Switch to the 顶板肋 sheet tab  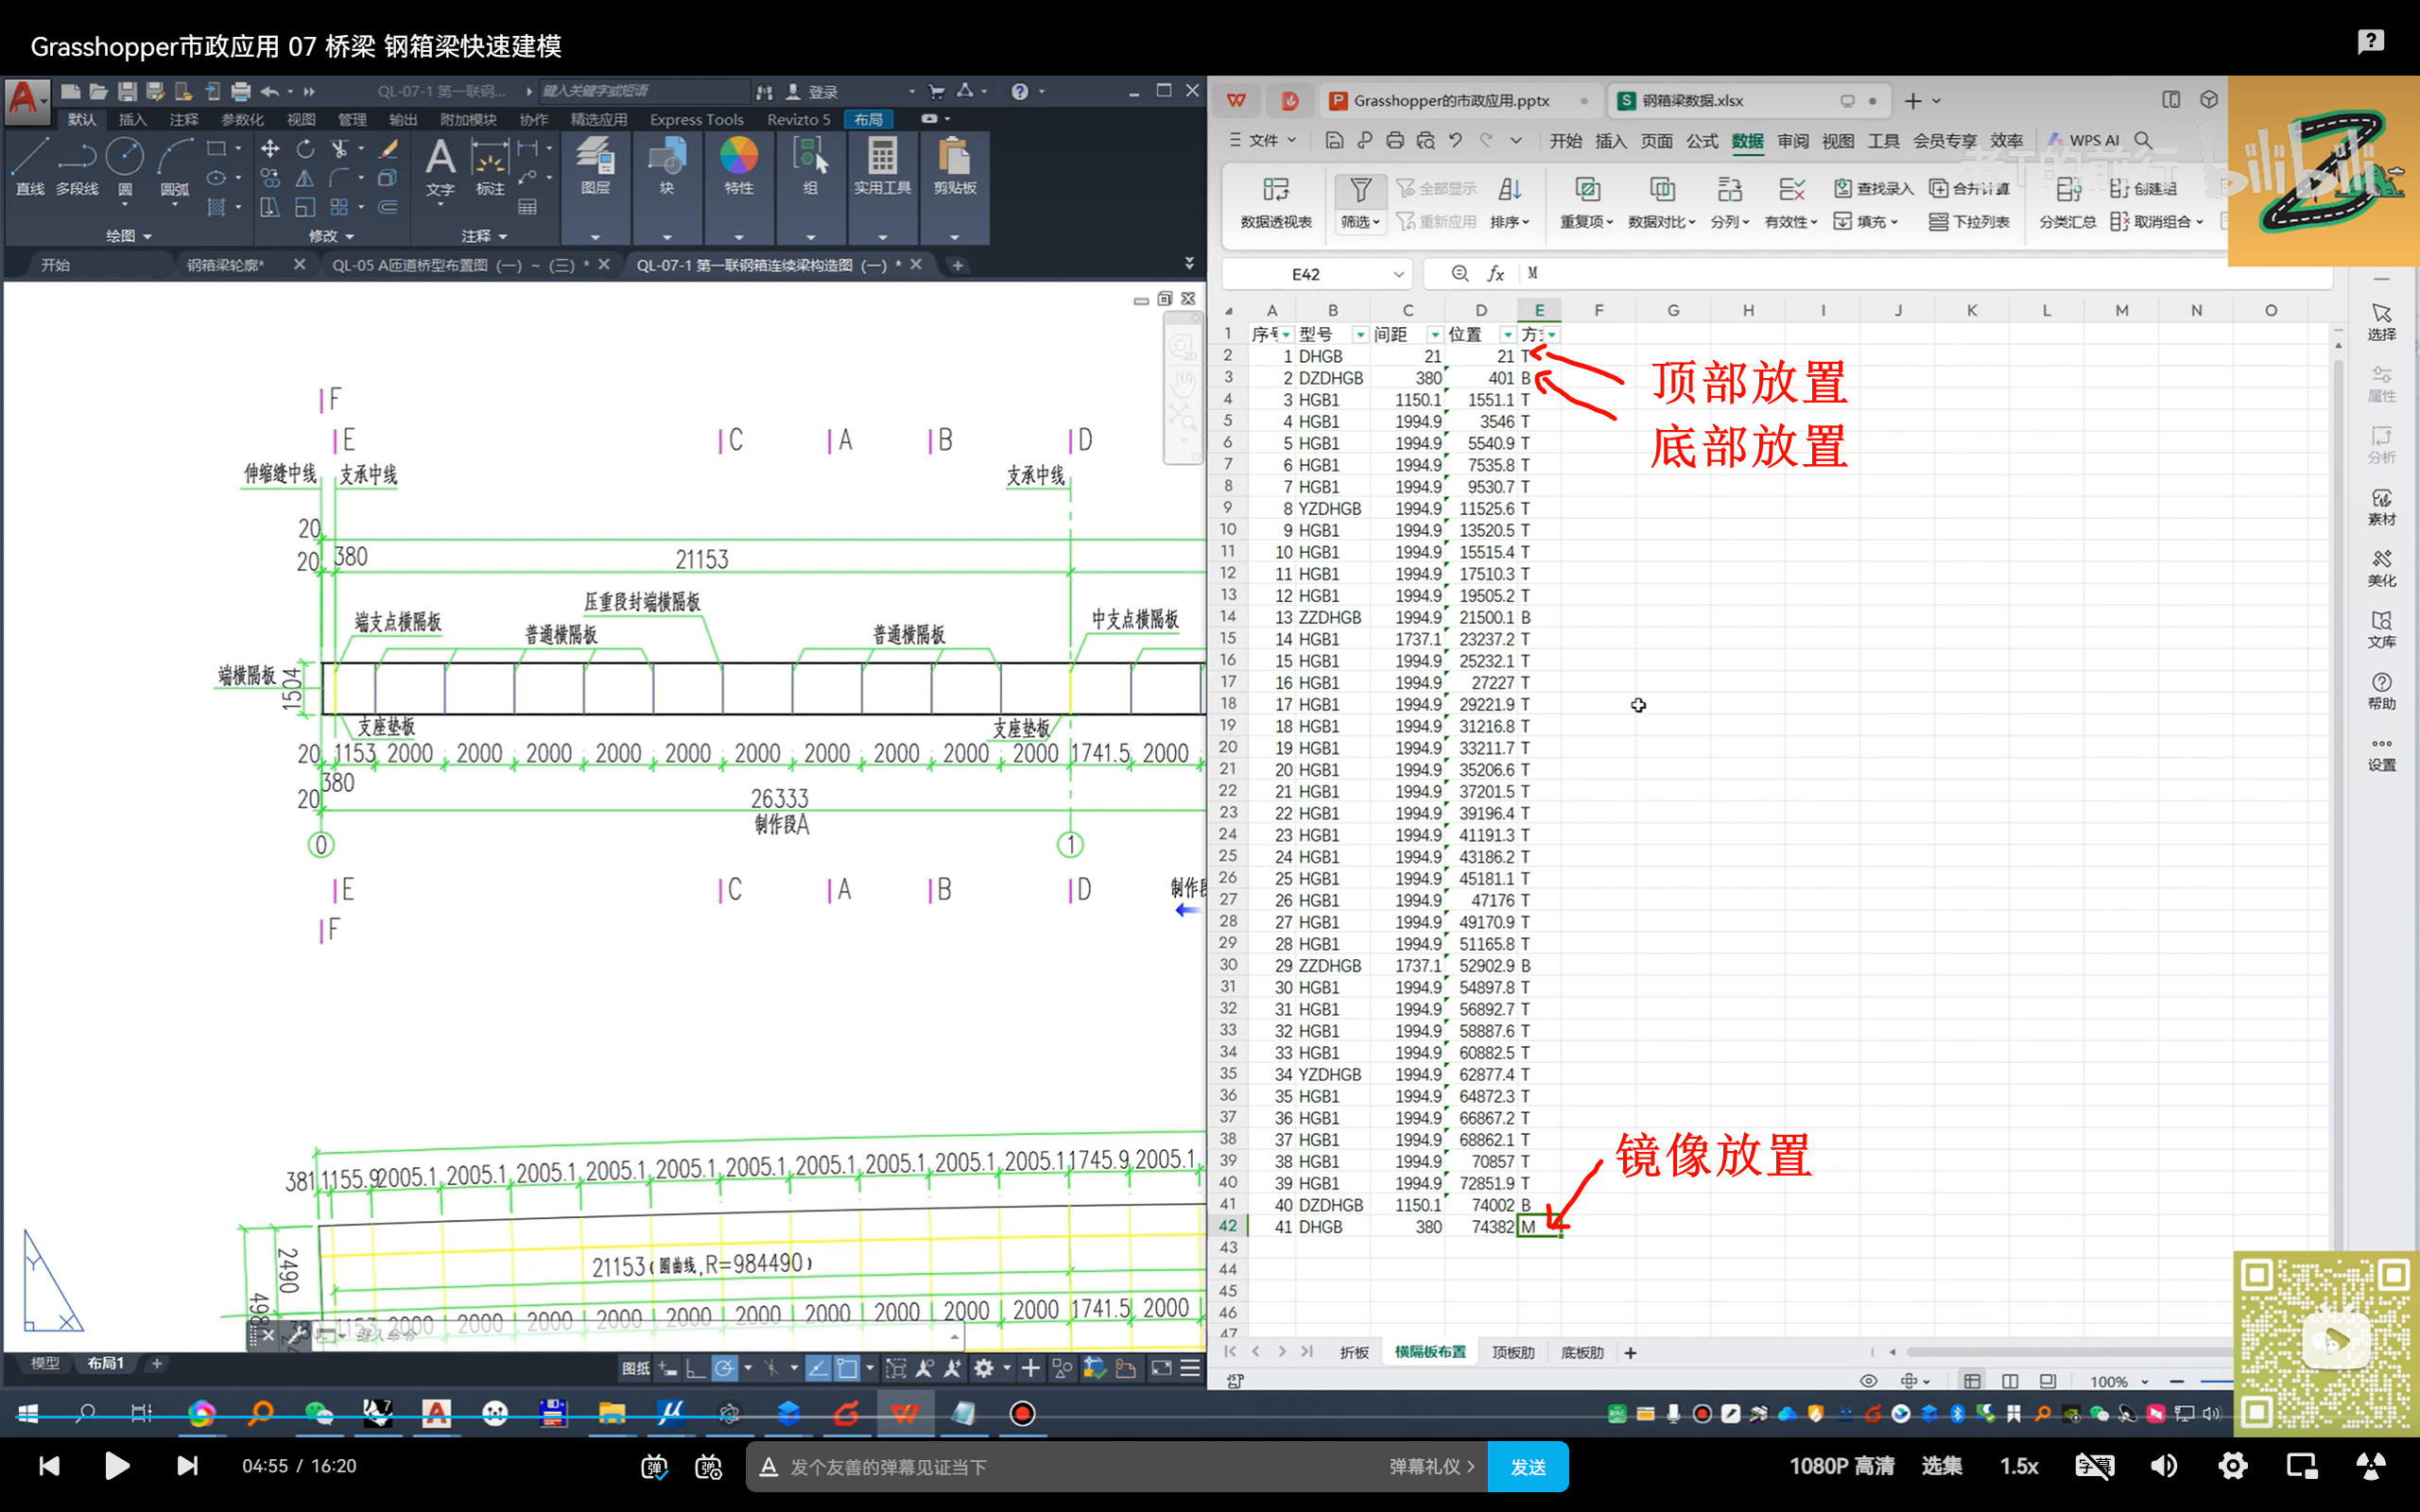point(1512,1352)
